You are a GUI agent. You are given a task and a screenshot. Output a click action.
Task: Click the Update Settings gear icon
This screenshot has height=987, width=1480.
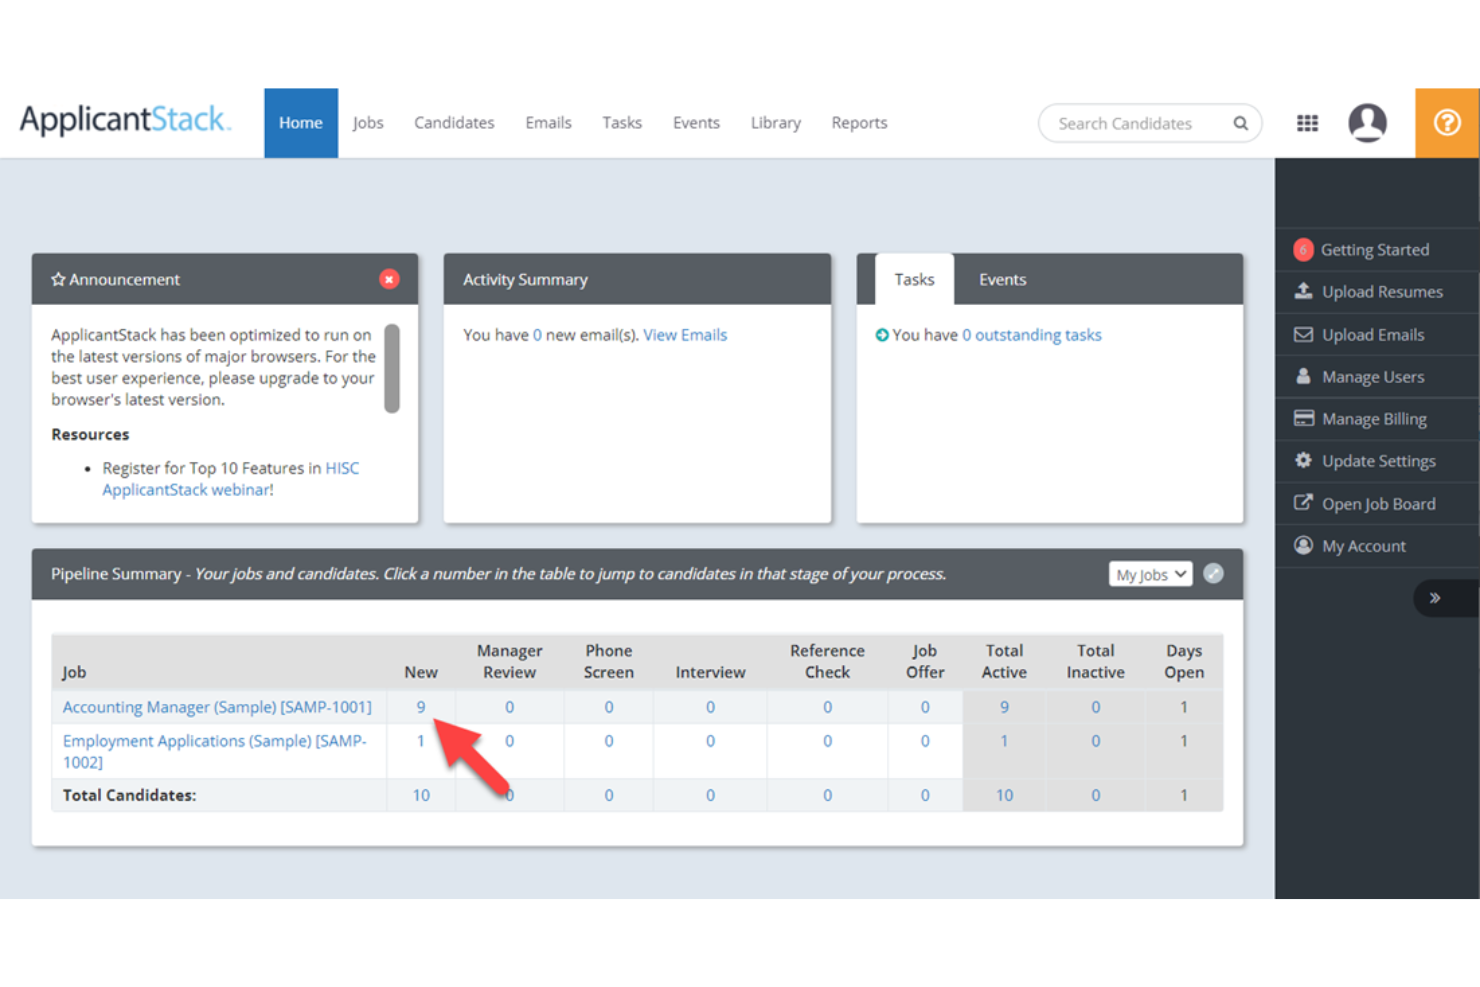pos(1303,460)
